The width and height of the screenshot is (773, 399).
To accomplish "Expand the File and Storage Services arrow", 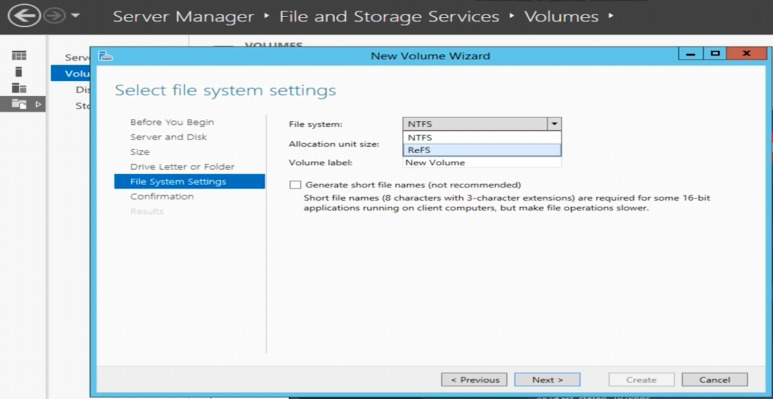I will pos(38,104).
